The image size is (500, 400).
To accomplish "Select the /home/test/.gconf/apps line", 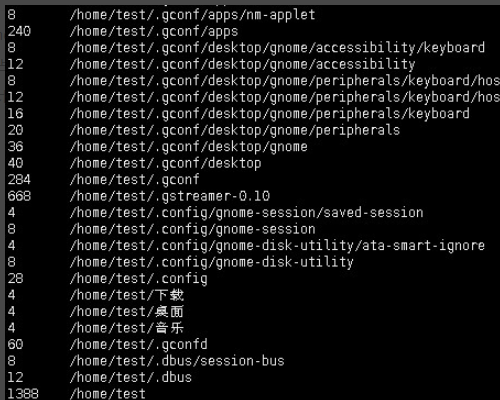I will click(154, 32).
